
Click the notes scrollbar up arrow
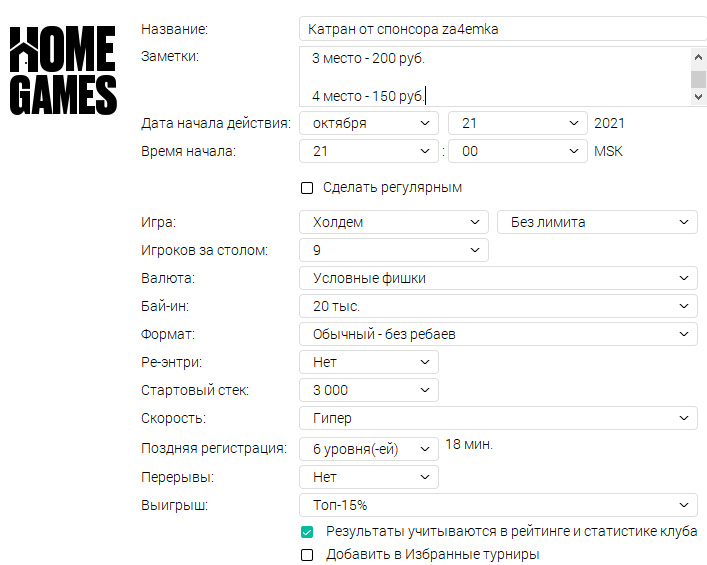(x=698, y=57)
